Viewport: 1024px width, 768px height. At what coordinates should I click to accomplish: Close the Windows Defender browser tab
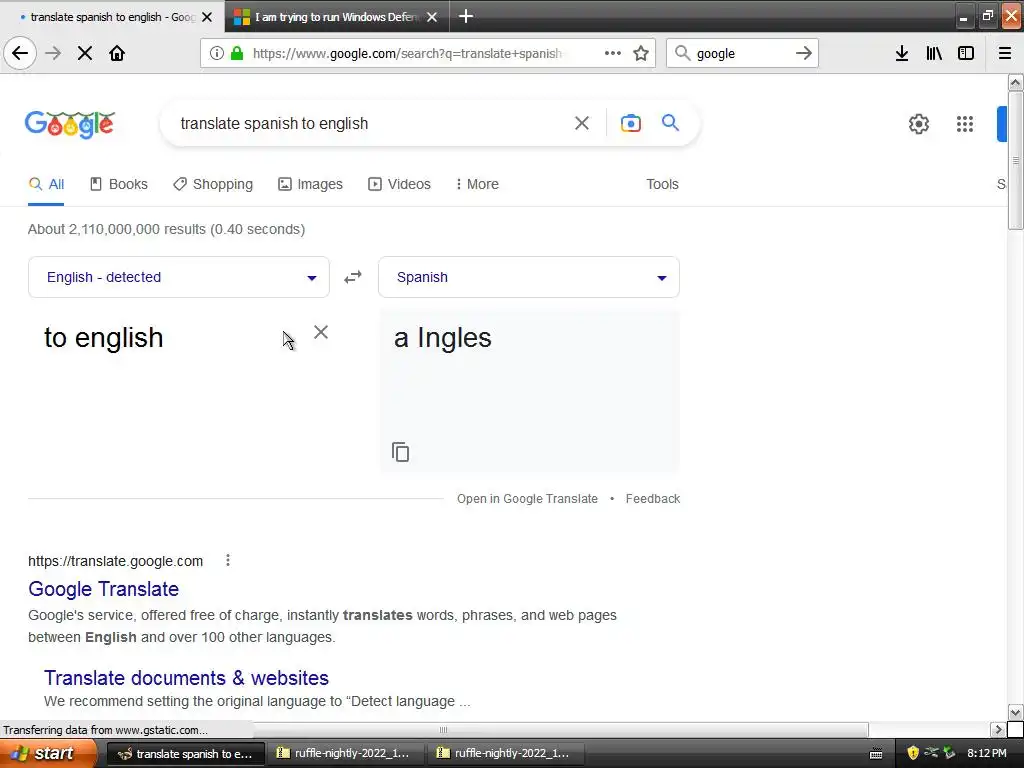tap(432, 17)
